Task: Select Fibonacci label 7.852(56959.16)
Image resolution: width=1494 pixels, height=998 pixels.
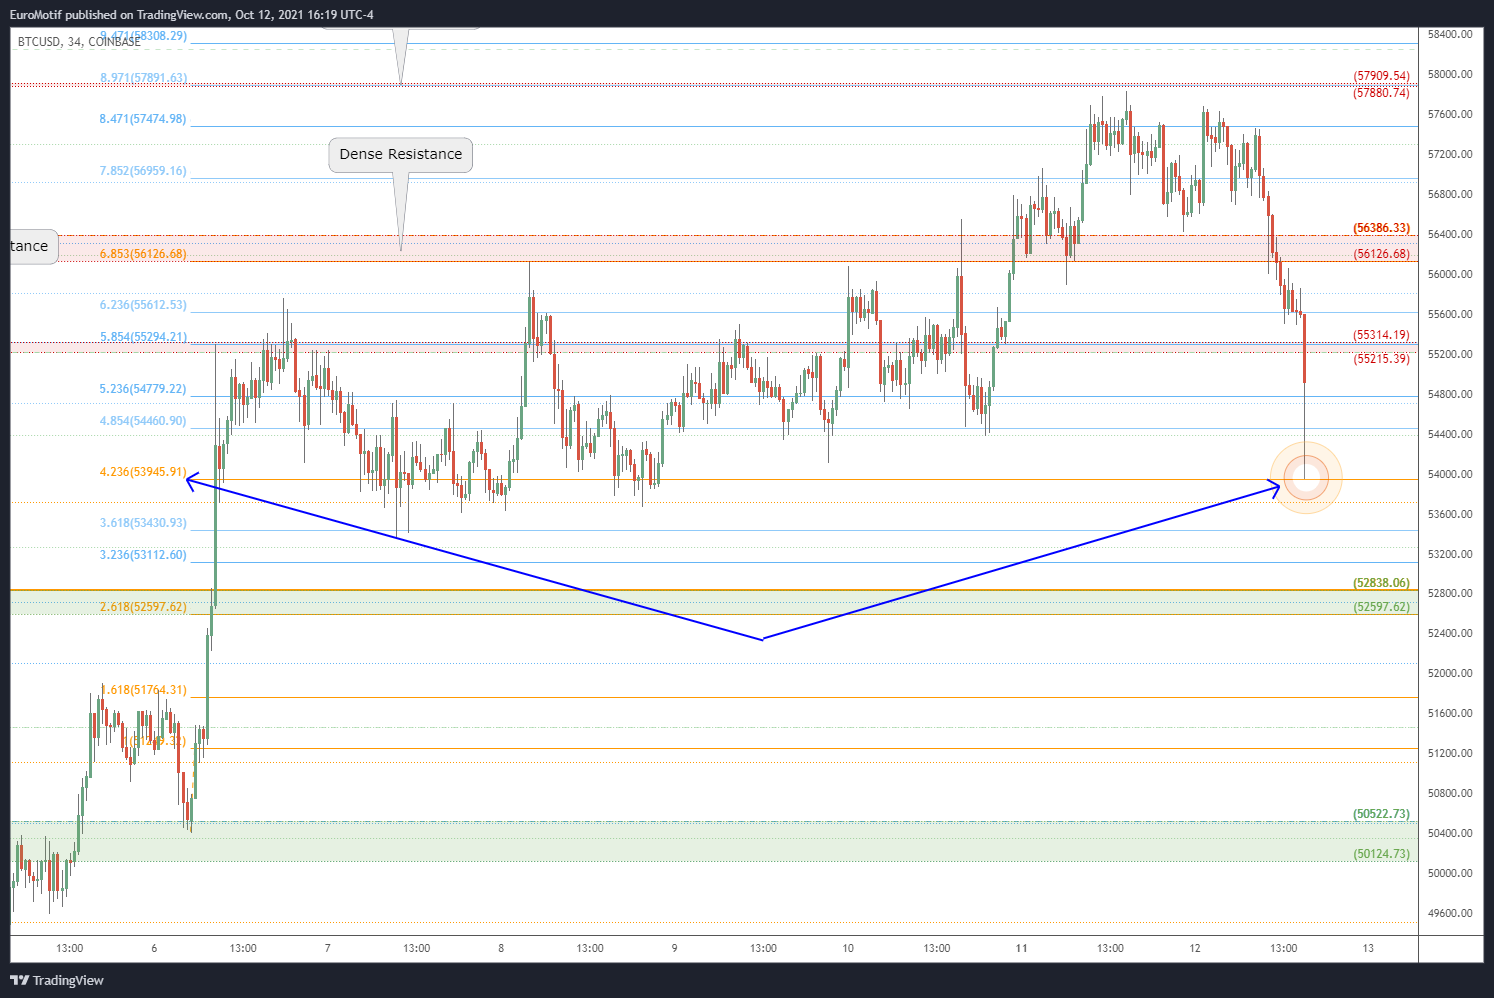Action: (x=143, y=171)
